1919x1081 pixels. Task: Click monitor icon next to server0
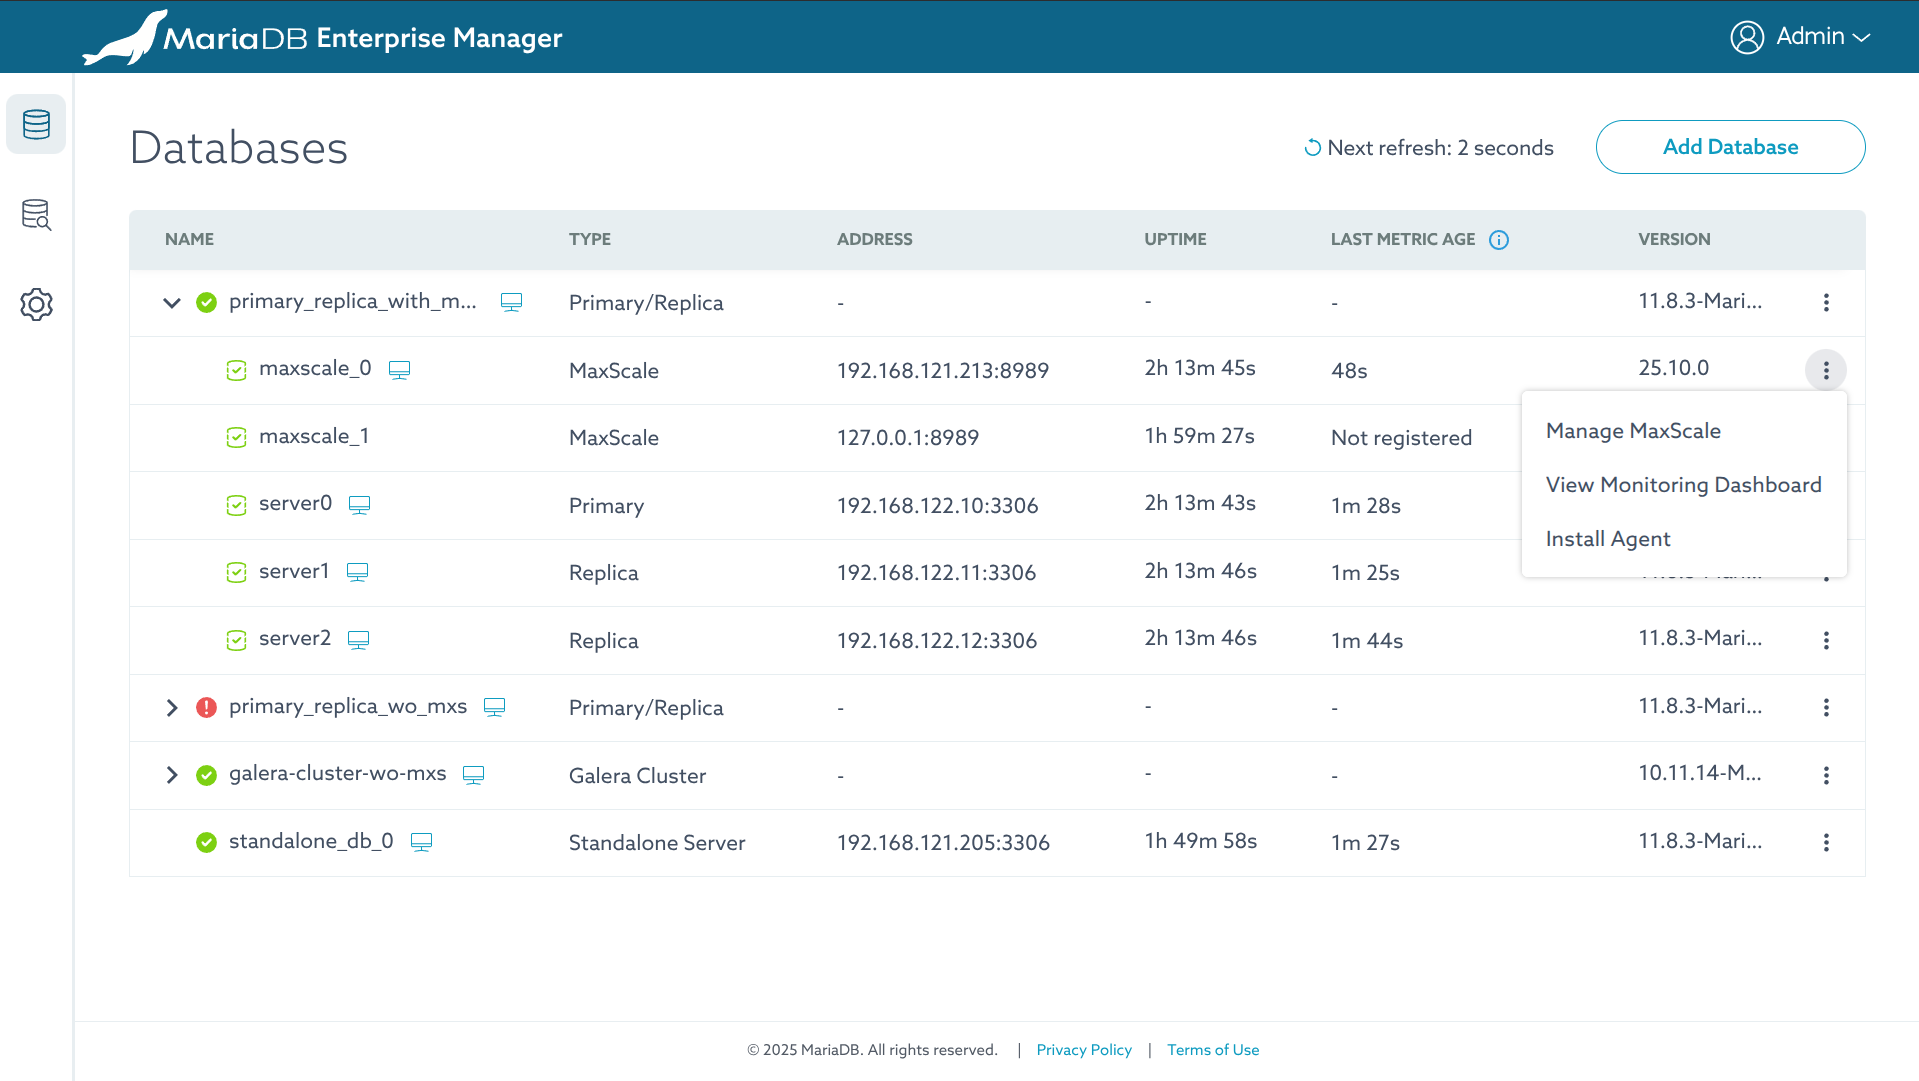359,505
